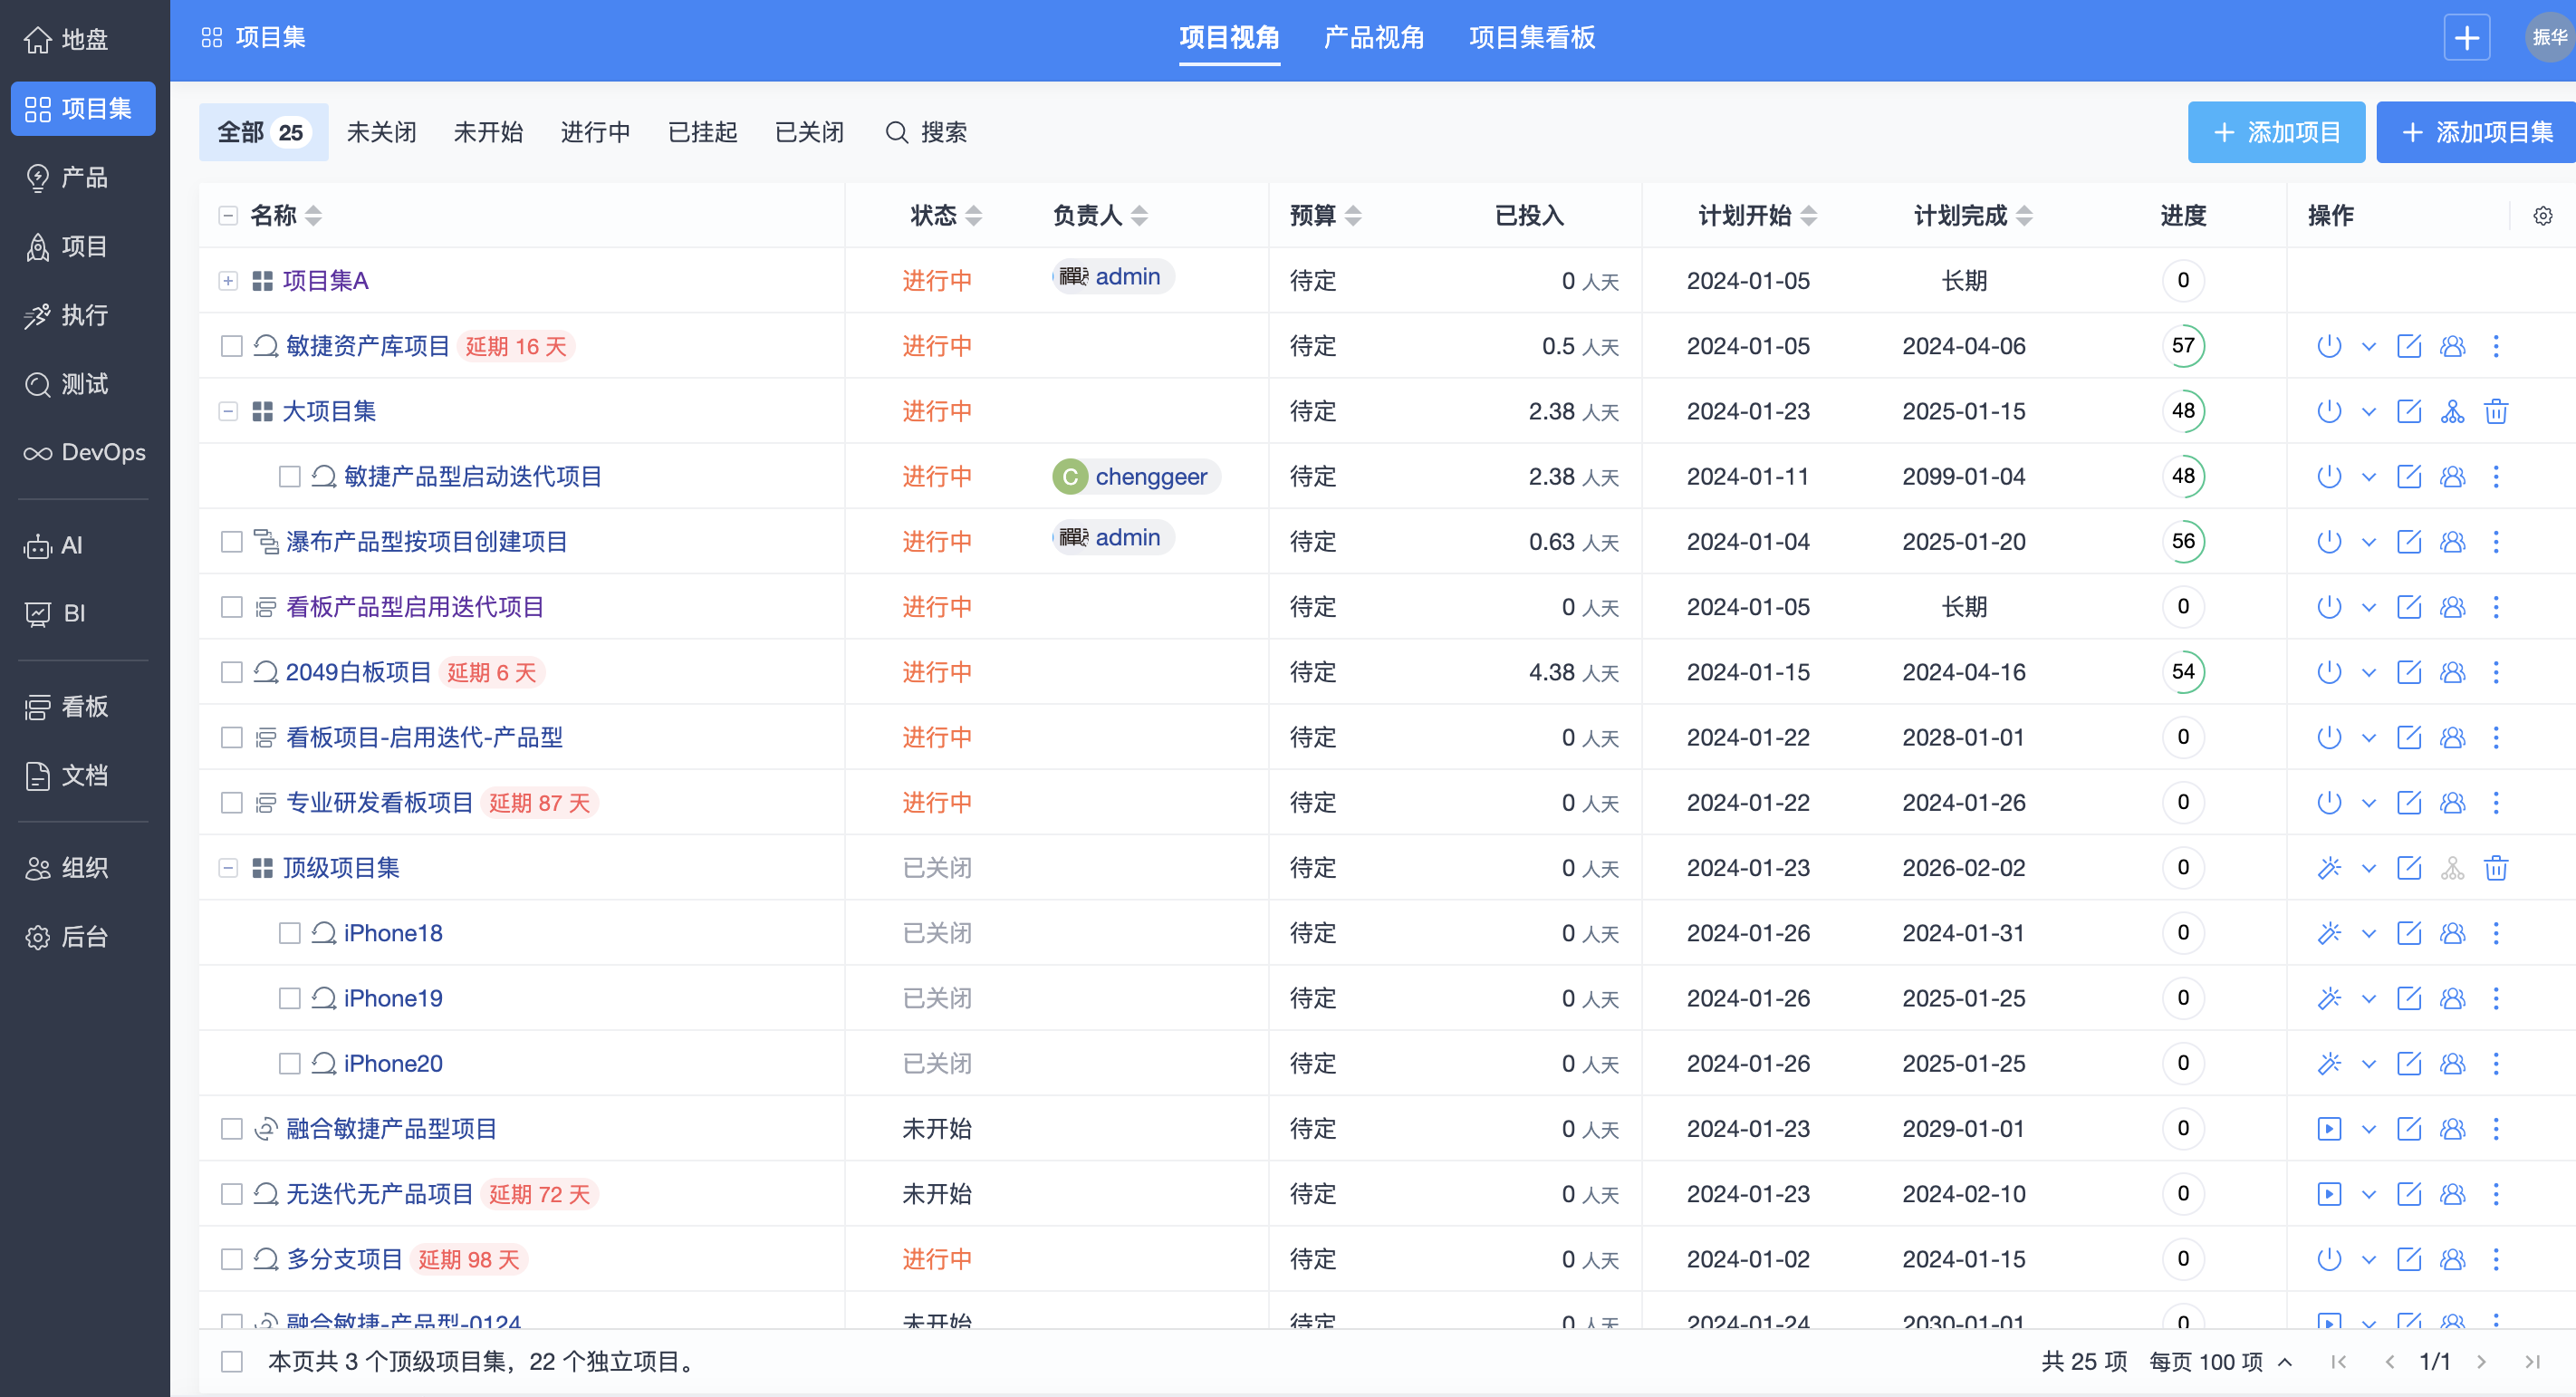
Task: Click the edit icon for 2049白板项目
Action: pyautogui.click(x=2408, y=672)
